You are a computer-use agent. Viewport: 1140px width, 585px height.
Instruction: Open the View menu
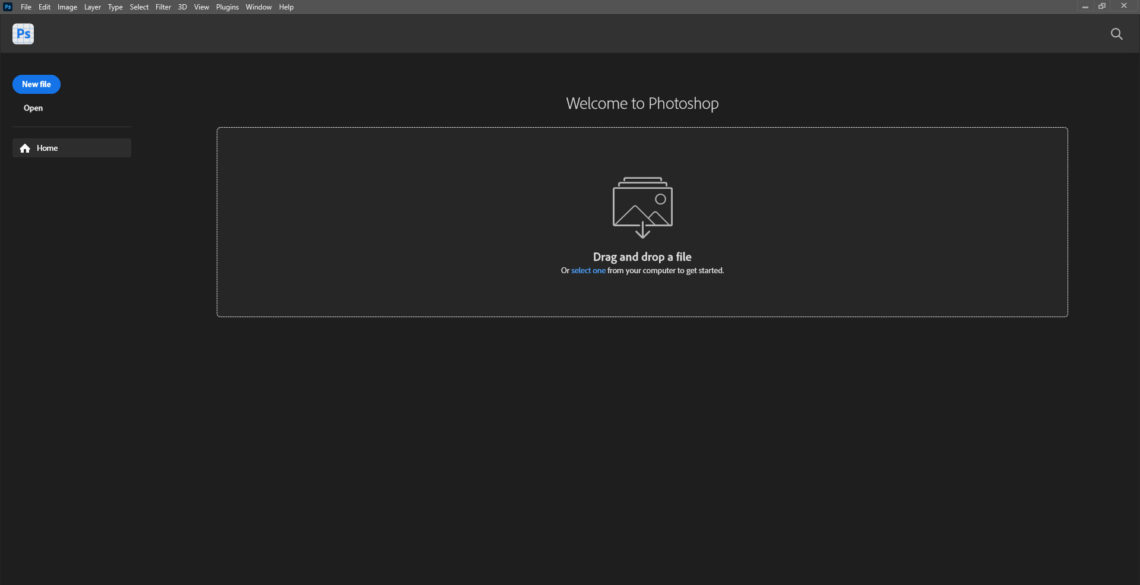pos(200,6)
